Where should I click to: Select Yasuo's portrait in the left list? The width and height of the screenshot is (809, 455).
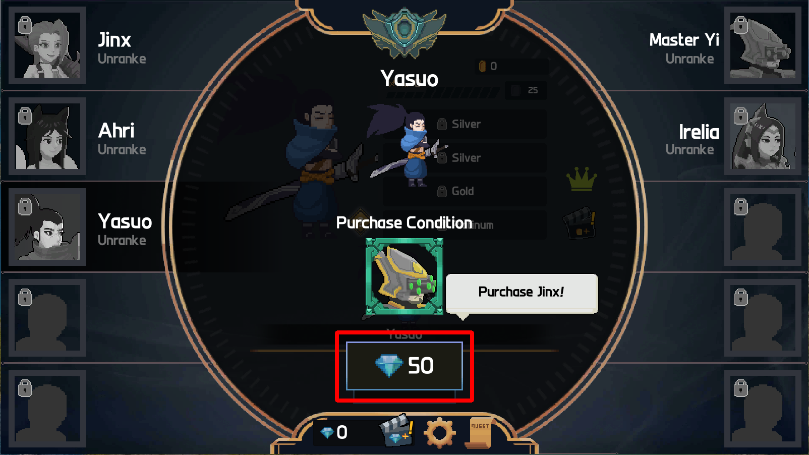tap(47, 227)
